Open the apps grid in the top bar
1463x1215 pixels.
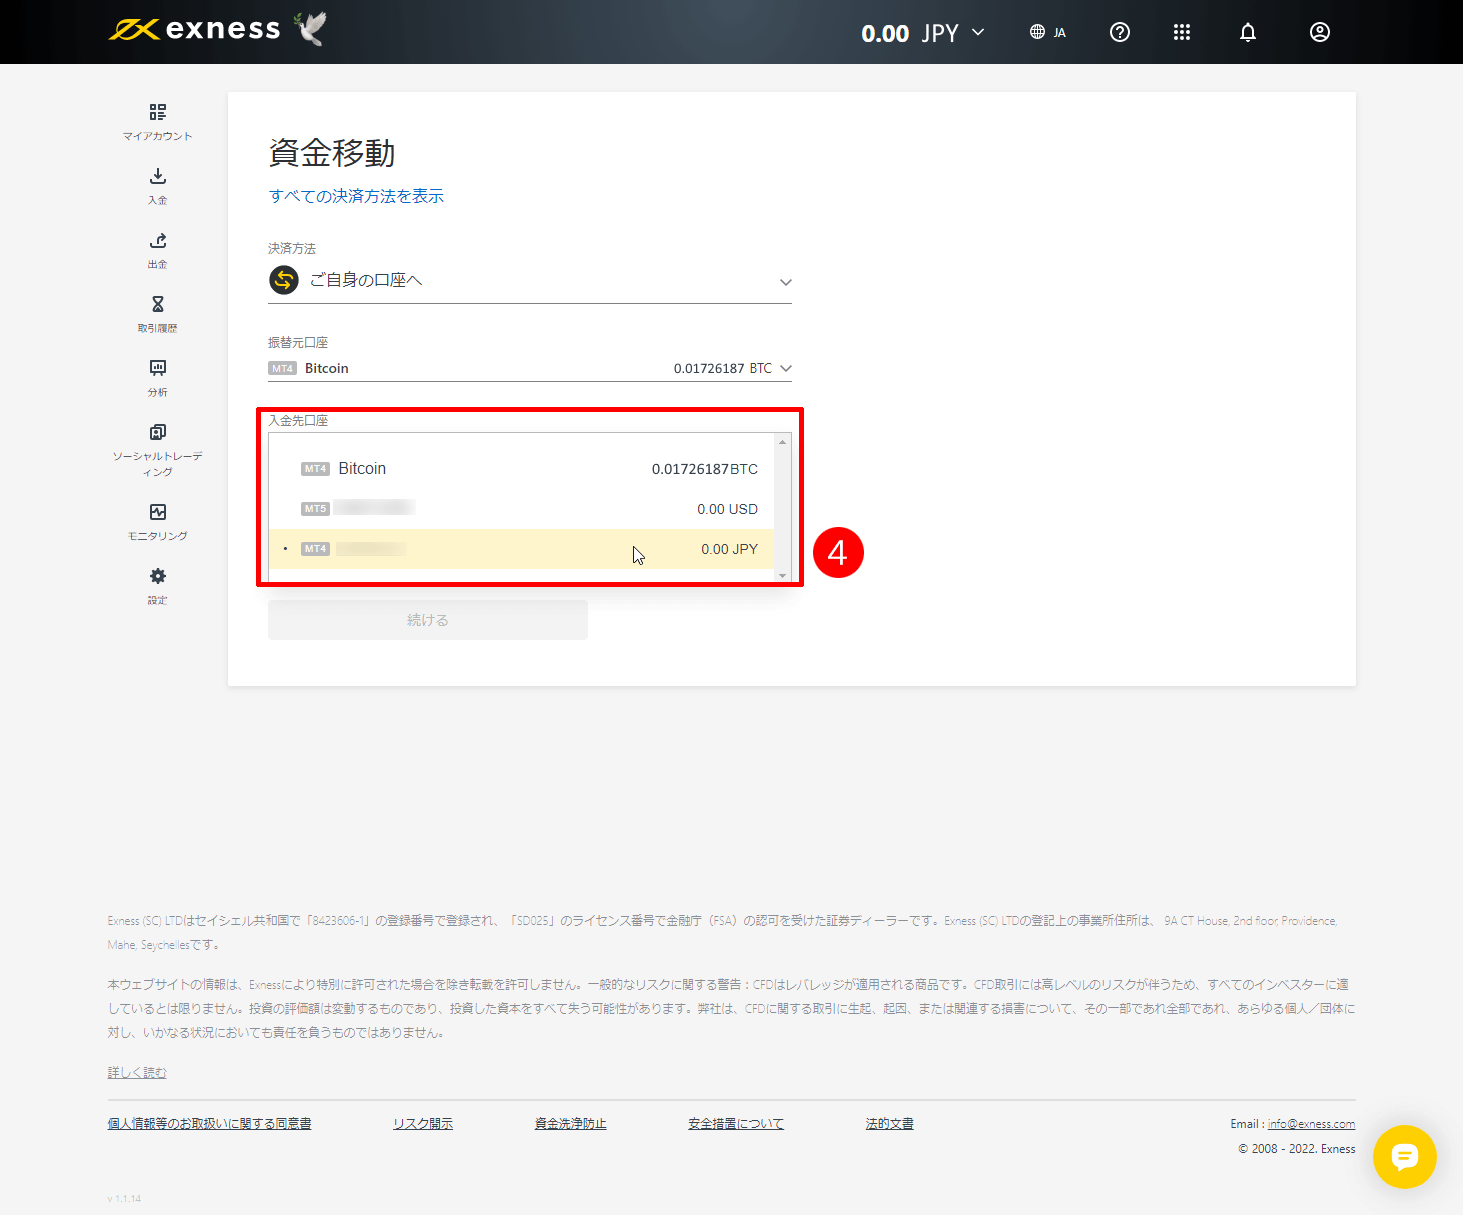[x=1182, y=32]
